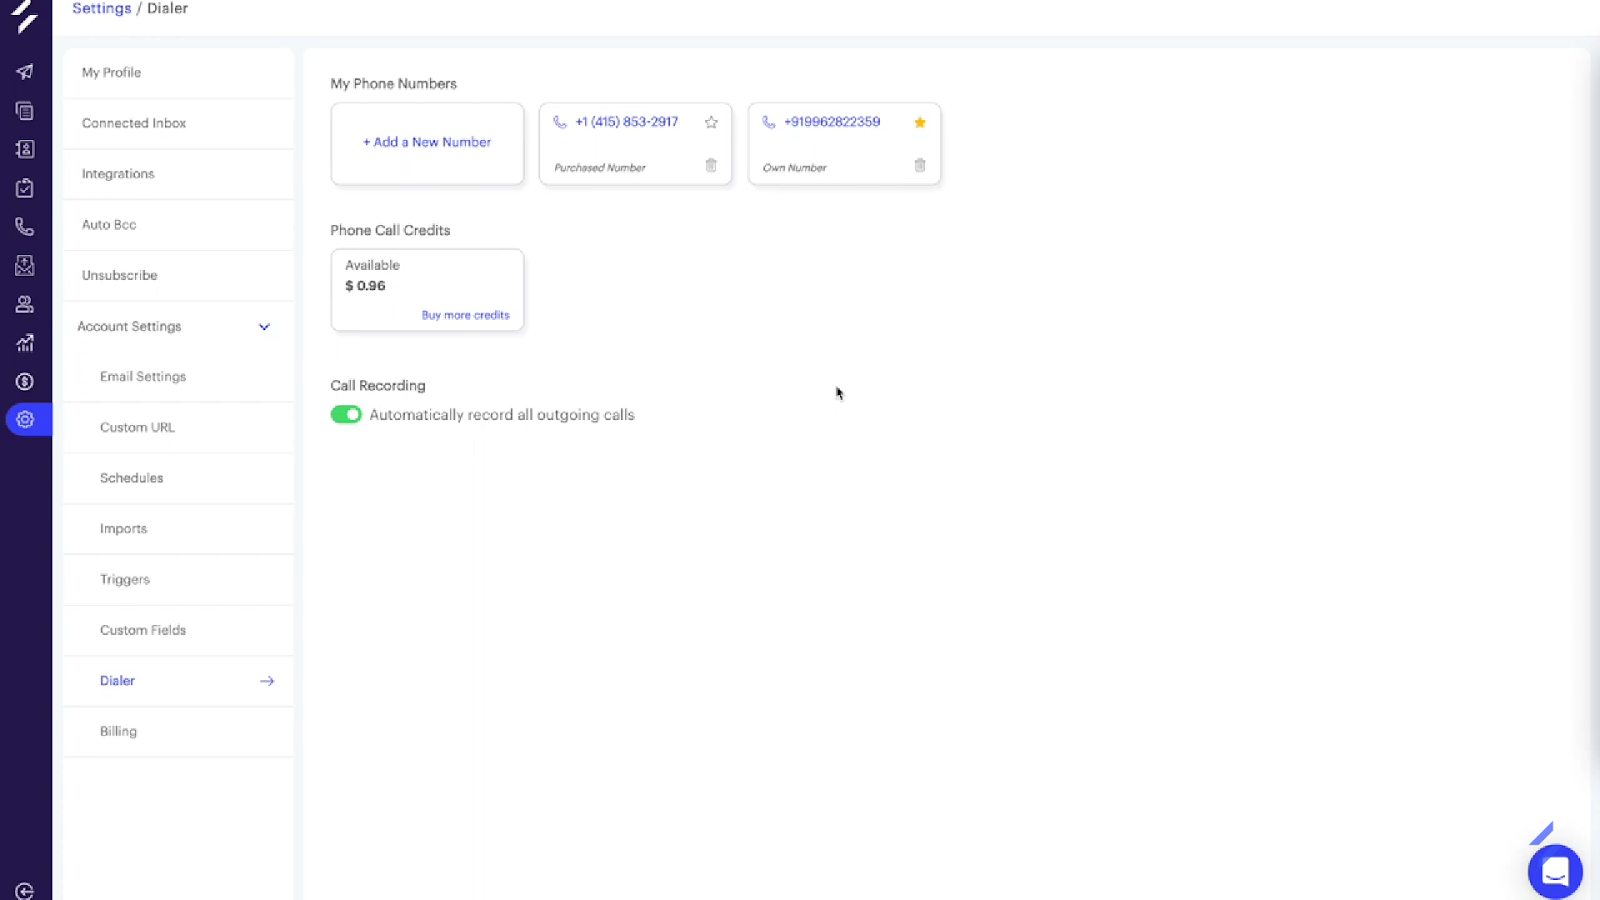The image size is (1600, 900).
Task: Collapse the Account Settings section chevron
Action: pos(264,327)
